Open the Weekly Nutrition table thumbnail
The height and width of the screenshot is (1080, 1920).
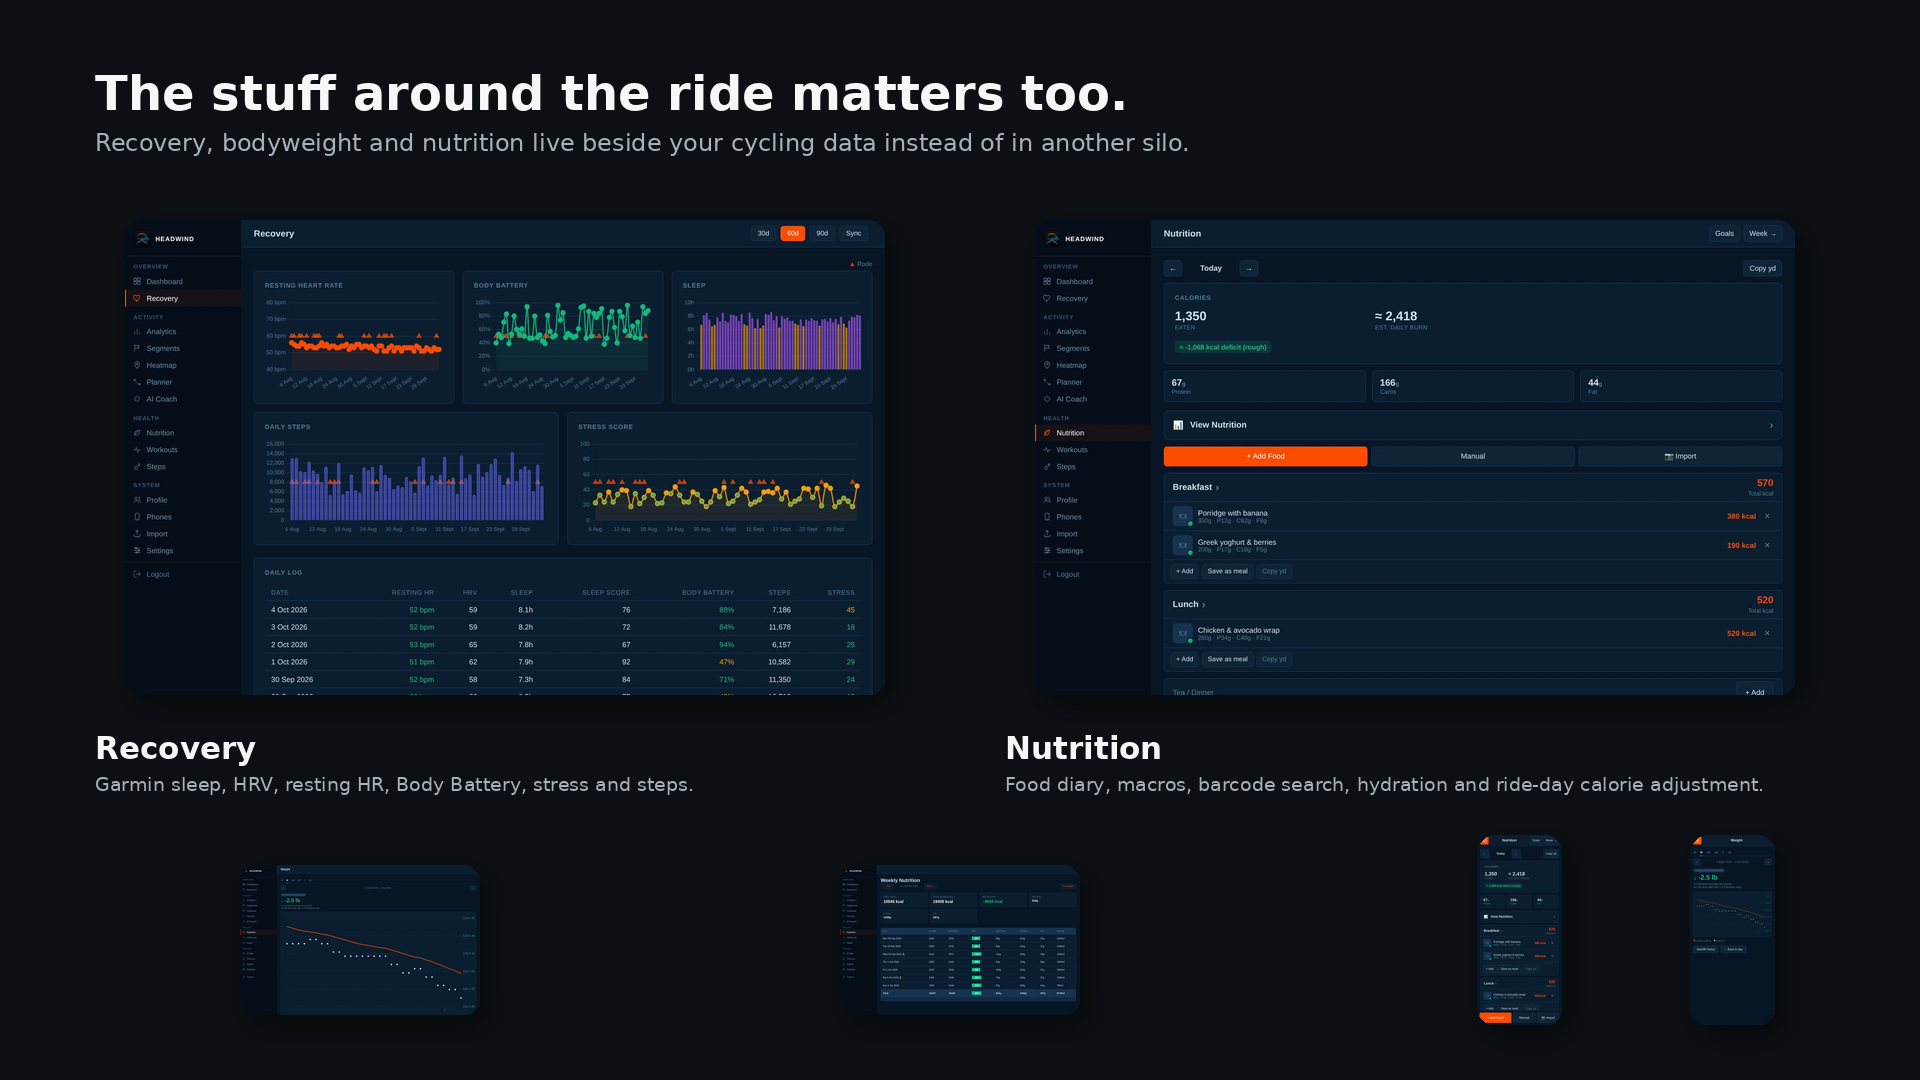coord(960,940)
